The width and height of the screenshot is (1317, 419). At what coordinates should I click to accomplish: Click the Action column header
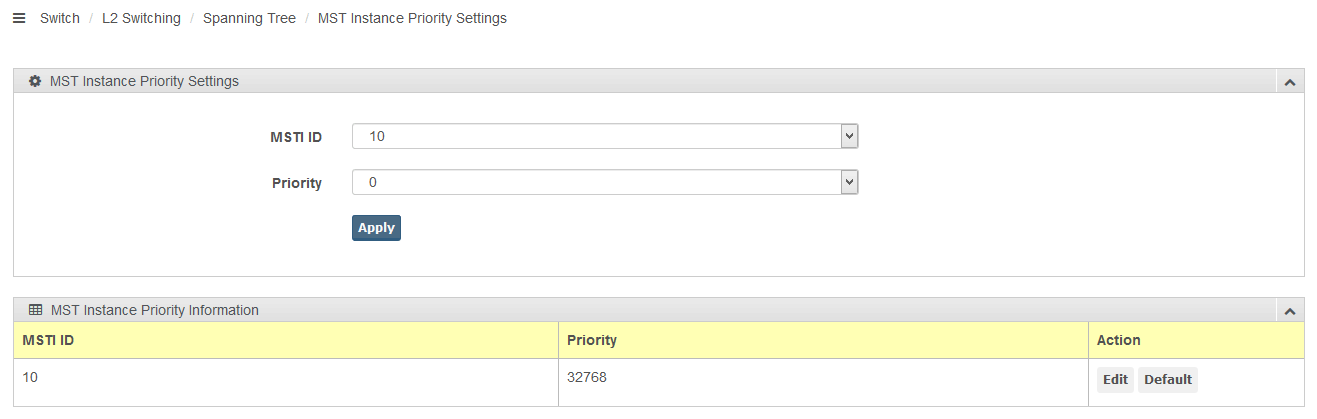[1119, 340]
